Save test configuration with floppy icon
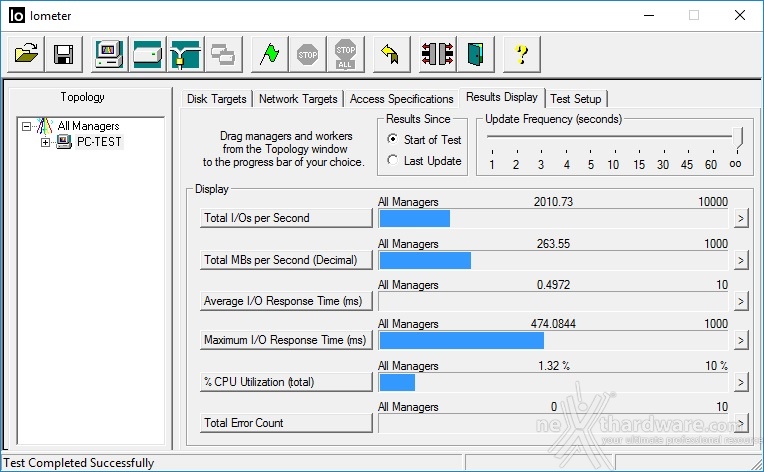Viewport: 764px width, 472px height. coord(63,54)
